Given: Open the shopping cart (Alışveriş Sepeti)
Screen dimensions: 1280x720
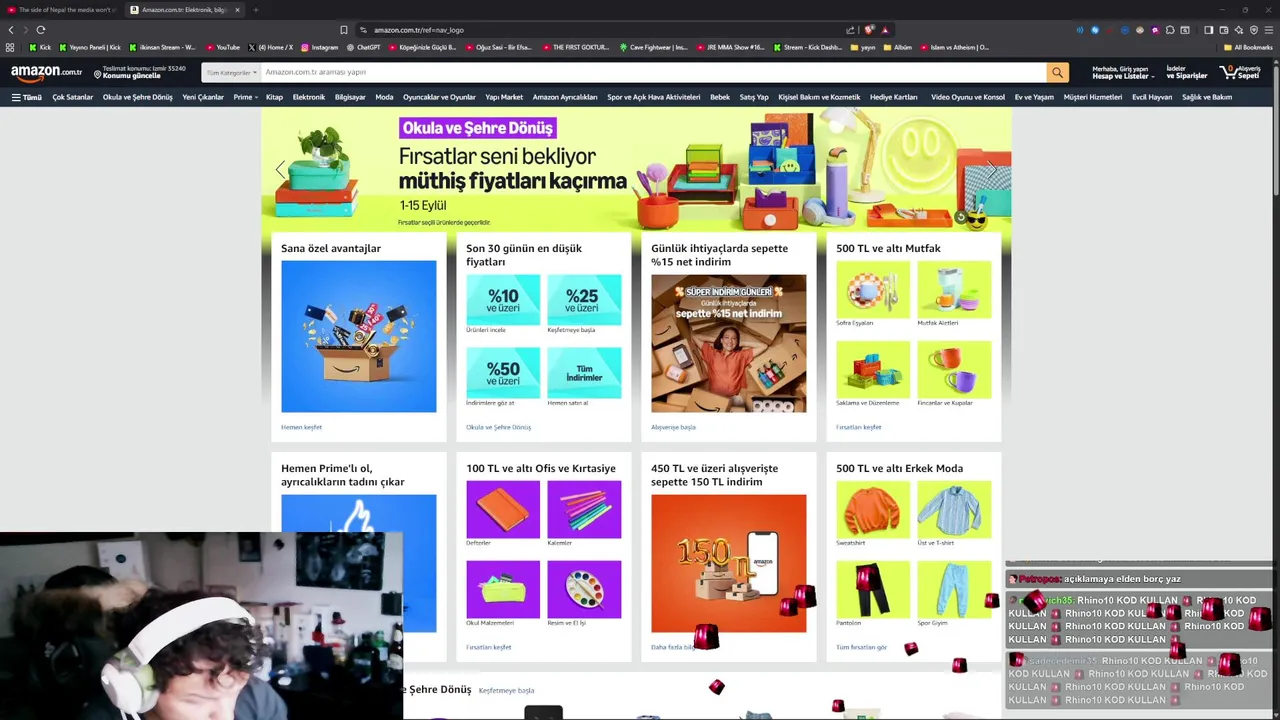Looking at the screenshot, I should pos(1242,72).
